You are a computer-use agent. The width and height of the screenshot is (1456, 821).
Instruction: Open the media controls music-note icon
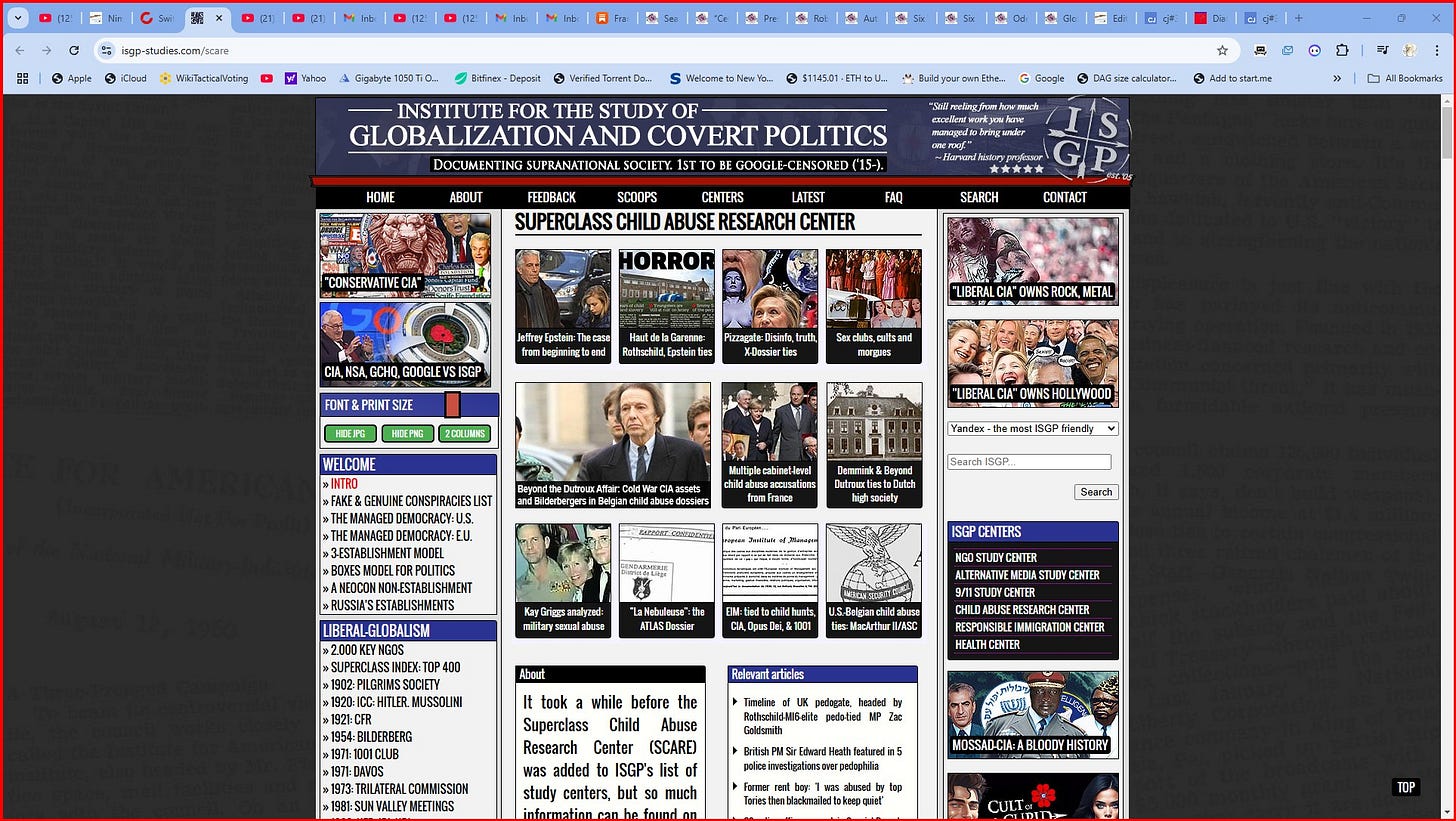(1382, 50)
